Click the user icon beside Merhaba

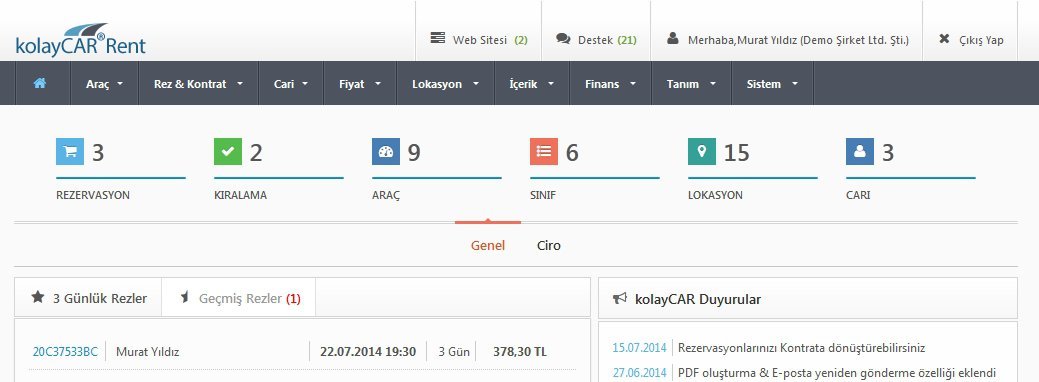click(x=673, y=38)
